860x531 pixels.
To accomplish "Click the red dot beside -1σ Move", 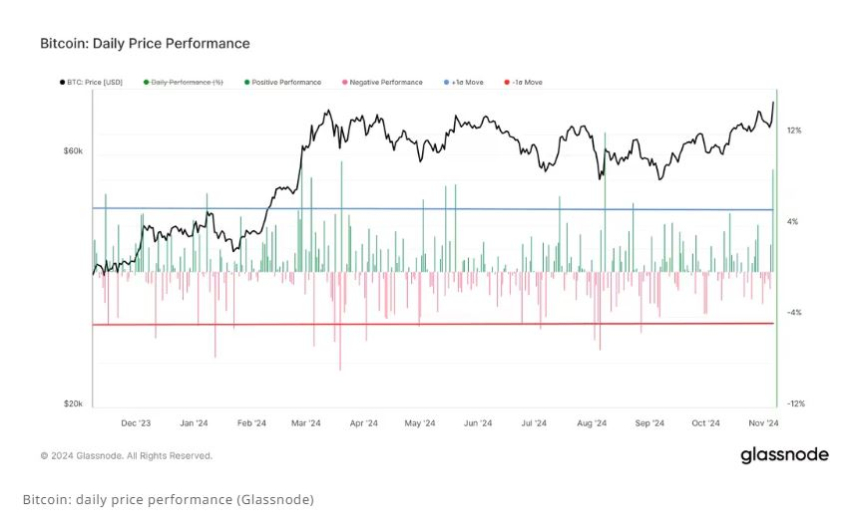I will 507,82.
